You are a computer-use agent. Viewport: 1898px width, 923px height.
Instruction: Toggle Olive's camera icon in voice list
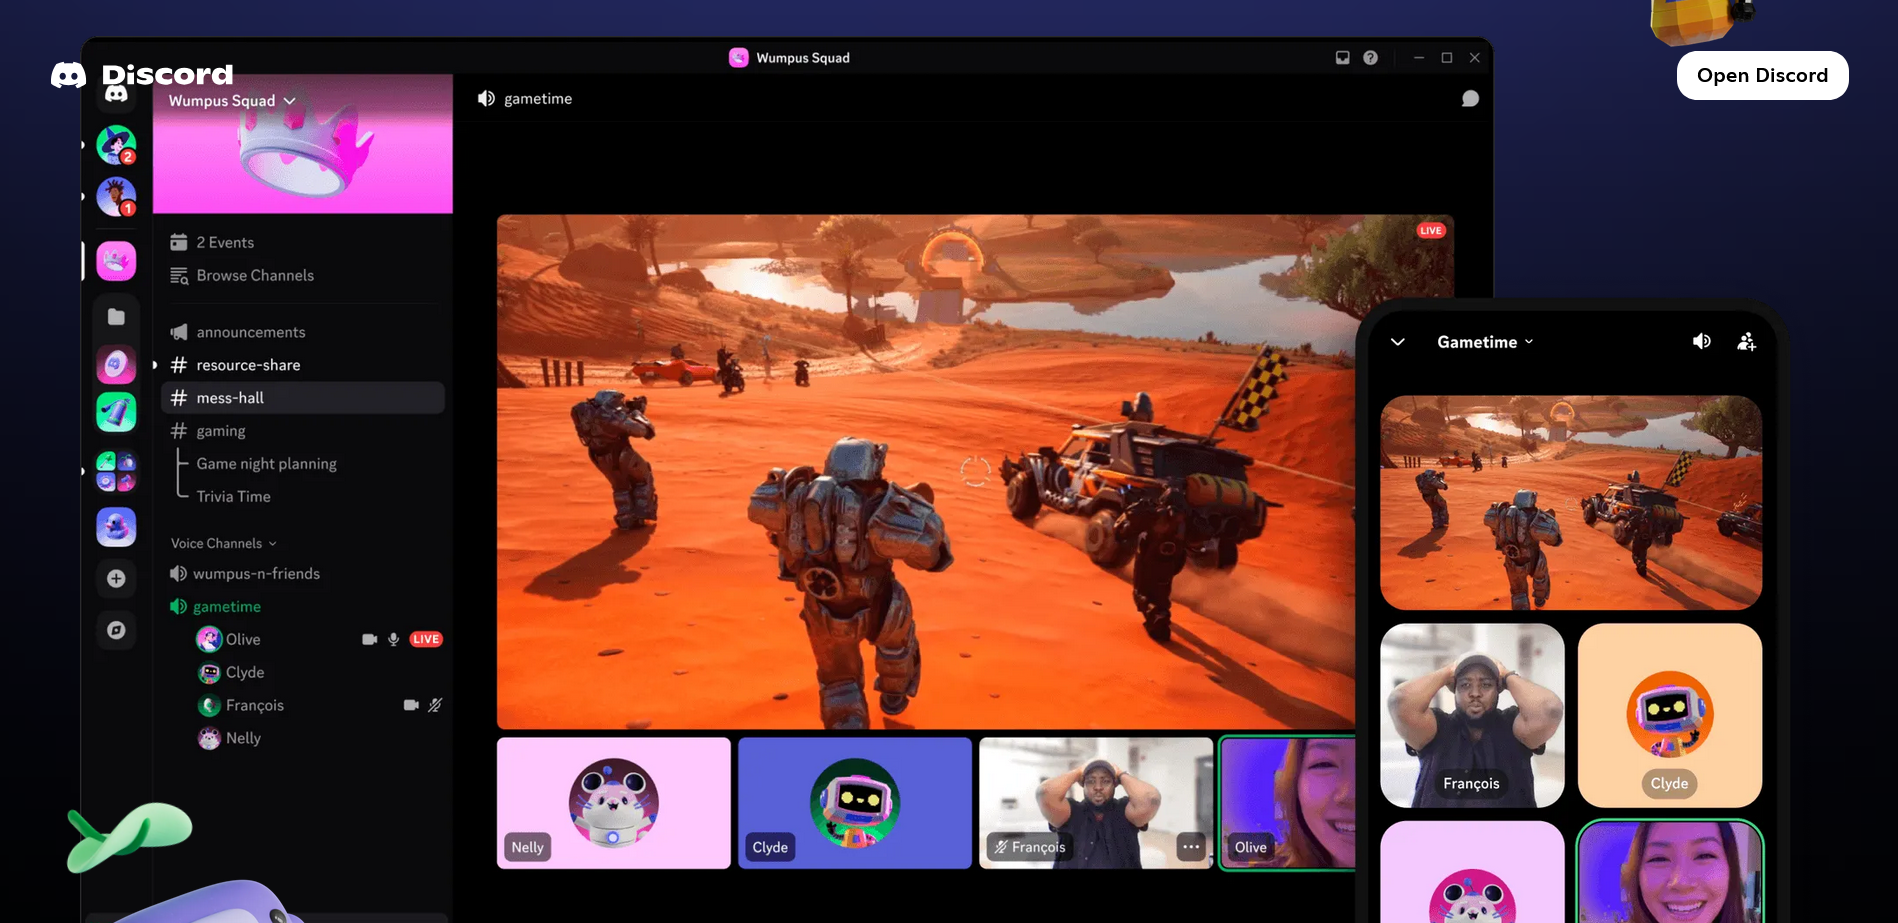(x=369, y=639)
